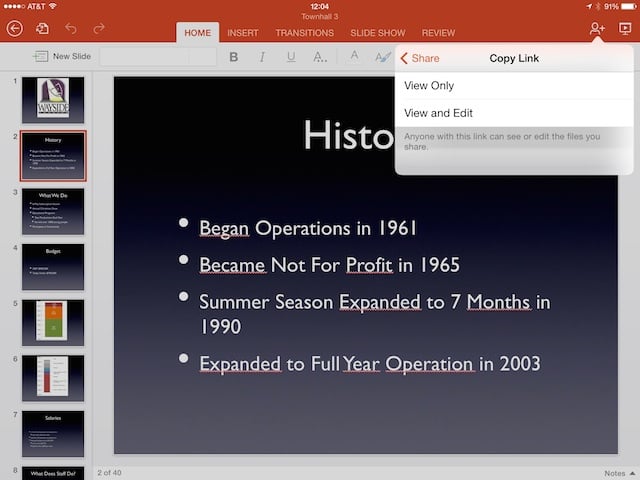Choose View and Edit link option
The image size is (640, 480).
514,113
